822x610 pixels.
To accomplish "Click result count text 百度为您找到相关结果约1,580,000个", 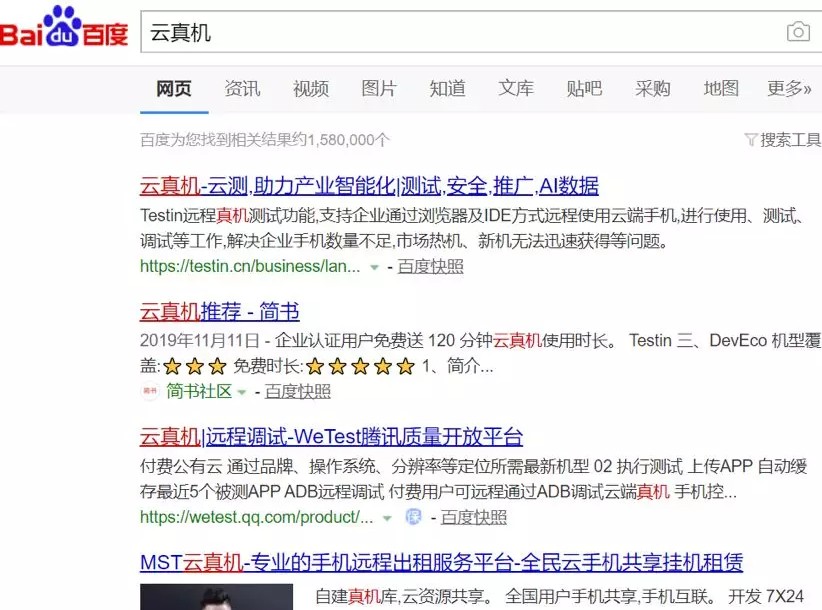I will [x=265, y=140].
